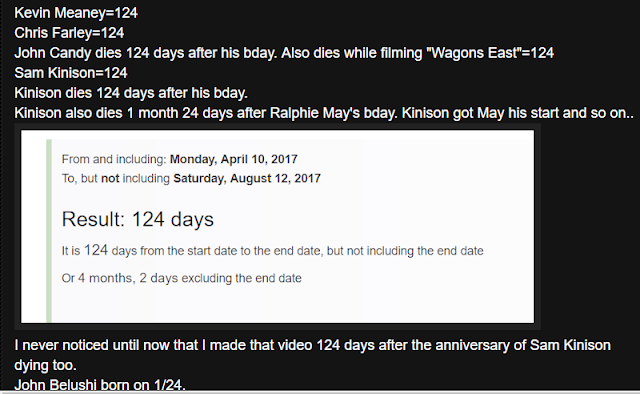Click the "Ralphie May's" name in text
The image size is (640, 394).
pyautogui.click(x=315, y=113)
